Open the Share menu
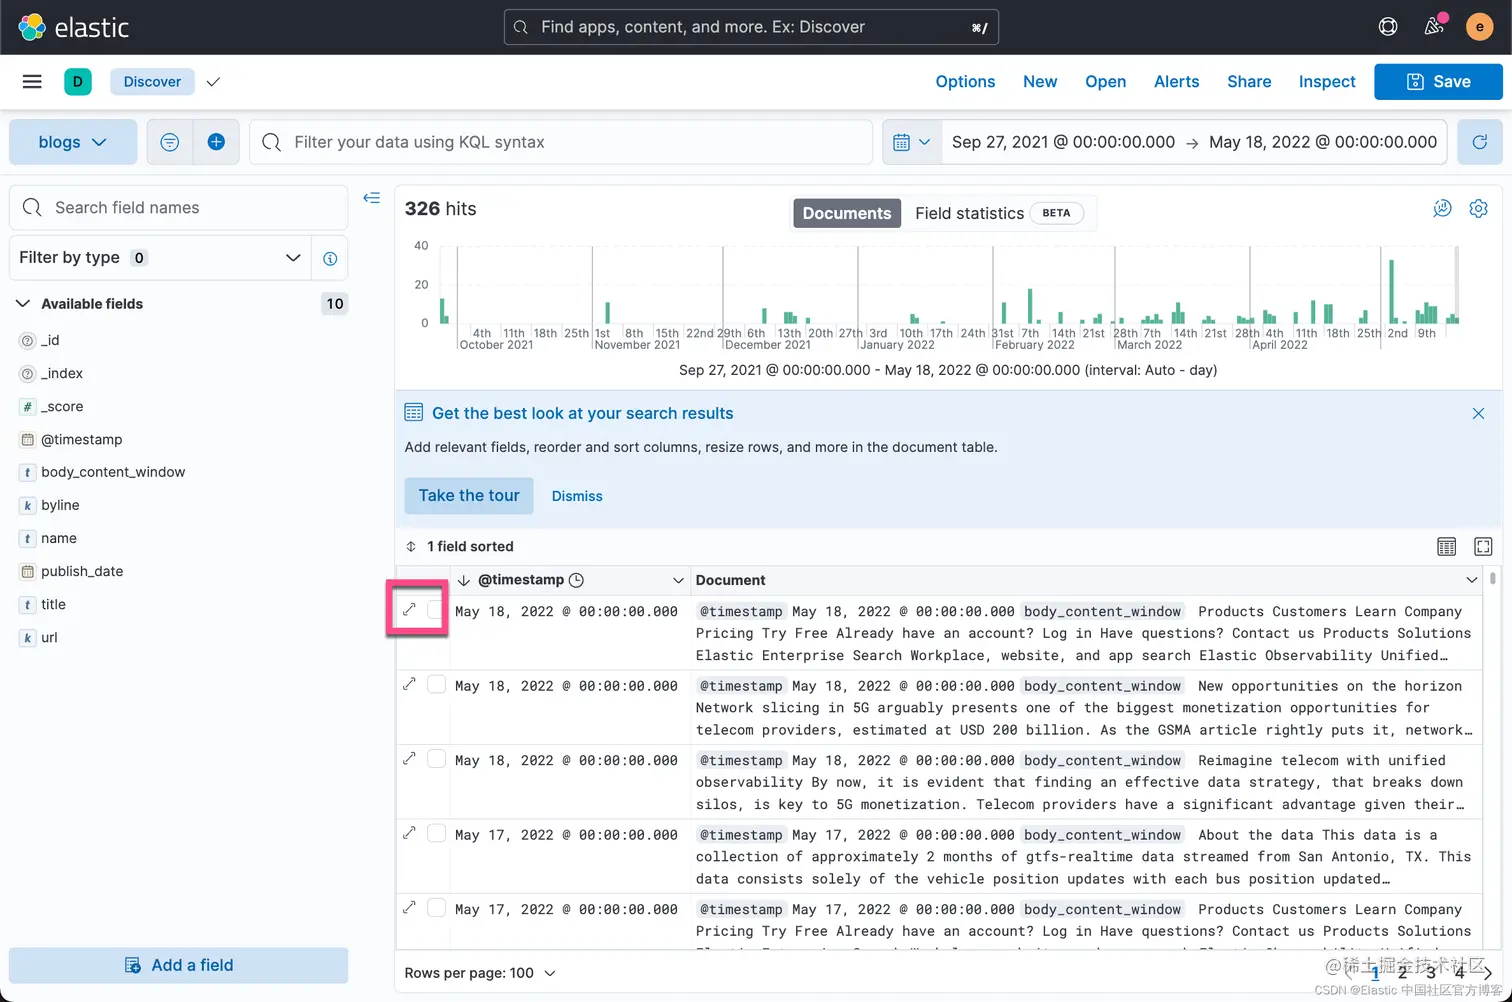Screen dimensions: 1512x1002 1249,82
